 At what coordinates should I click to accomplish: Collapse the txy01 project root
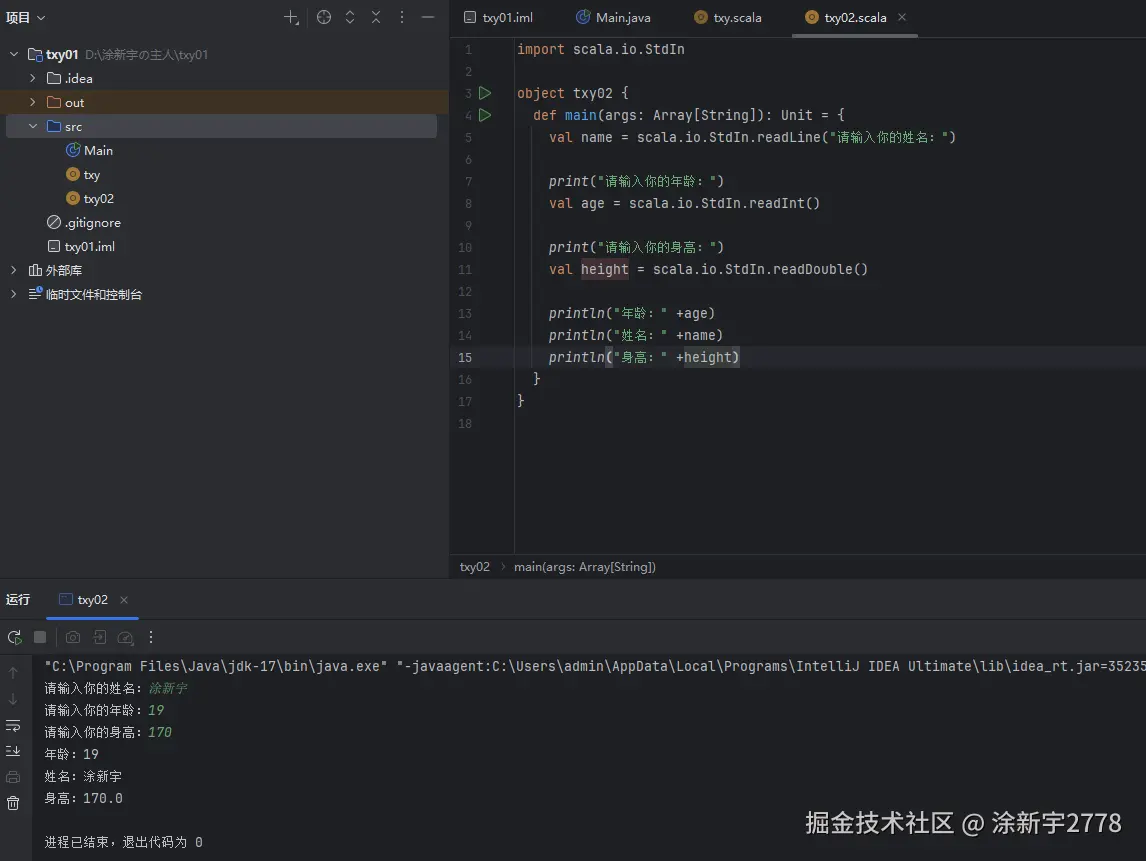[x=14, y=54]
